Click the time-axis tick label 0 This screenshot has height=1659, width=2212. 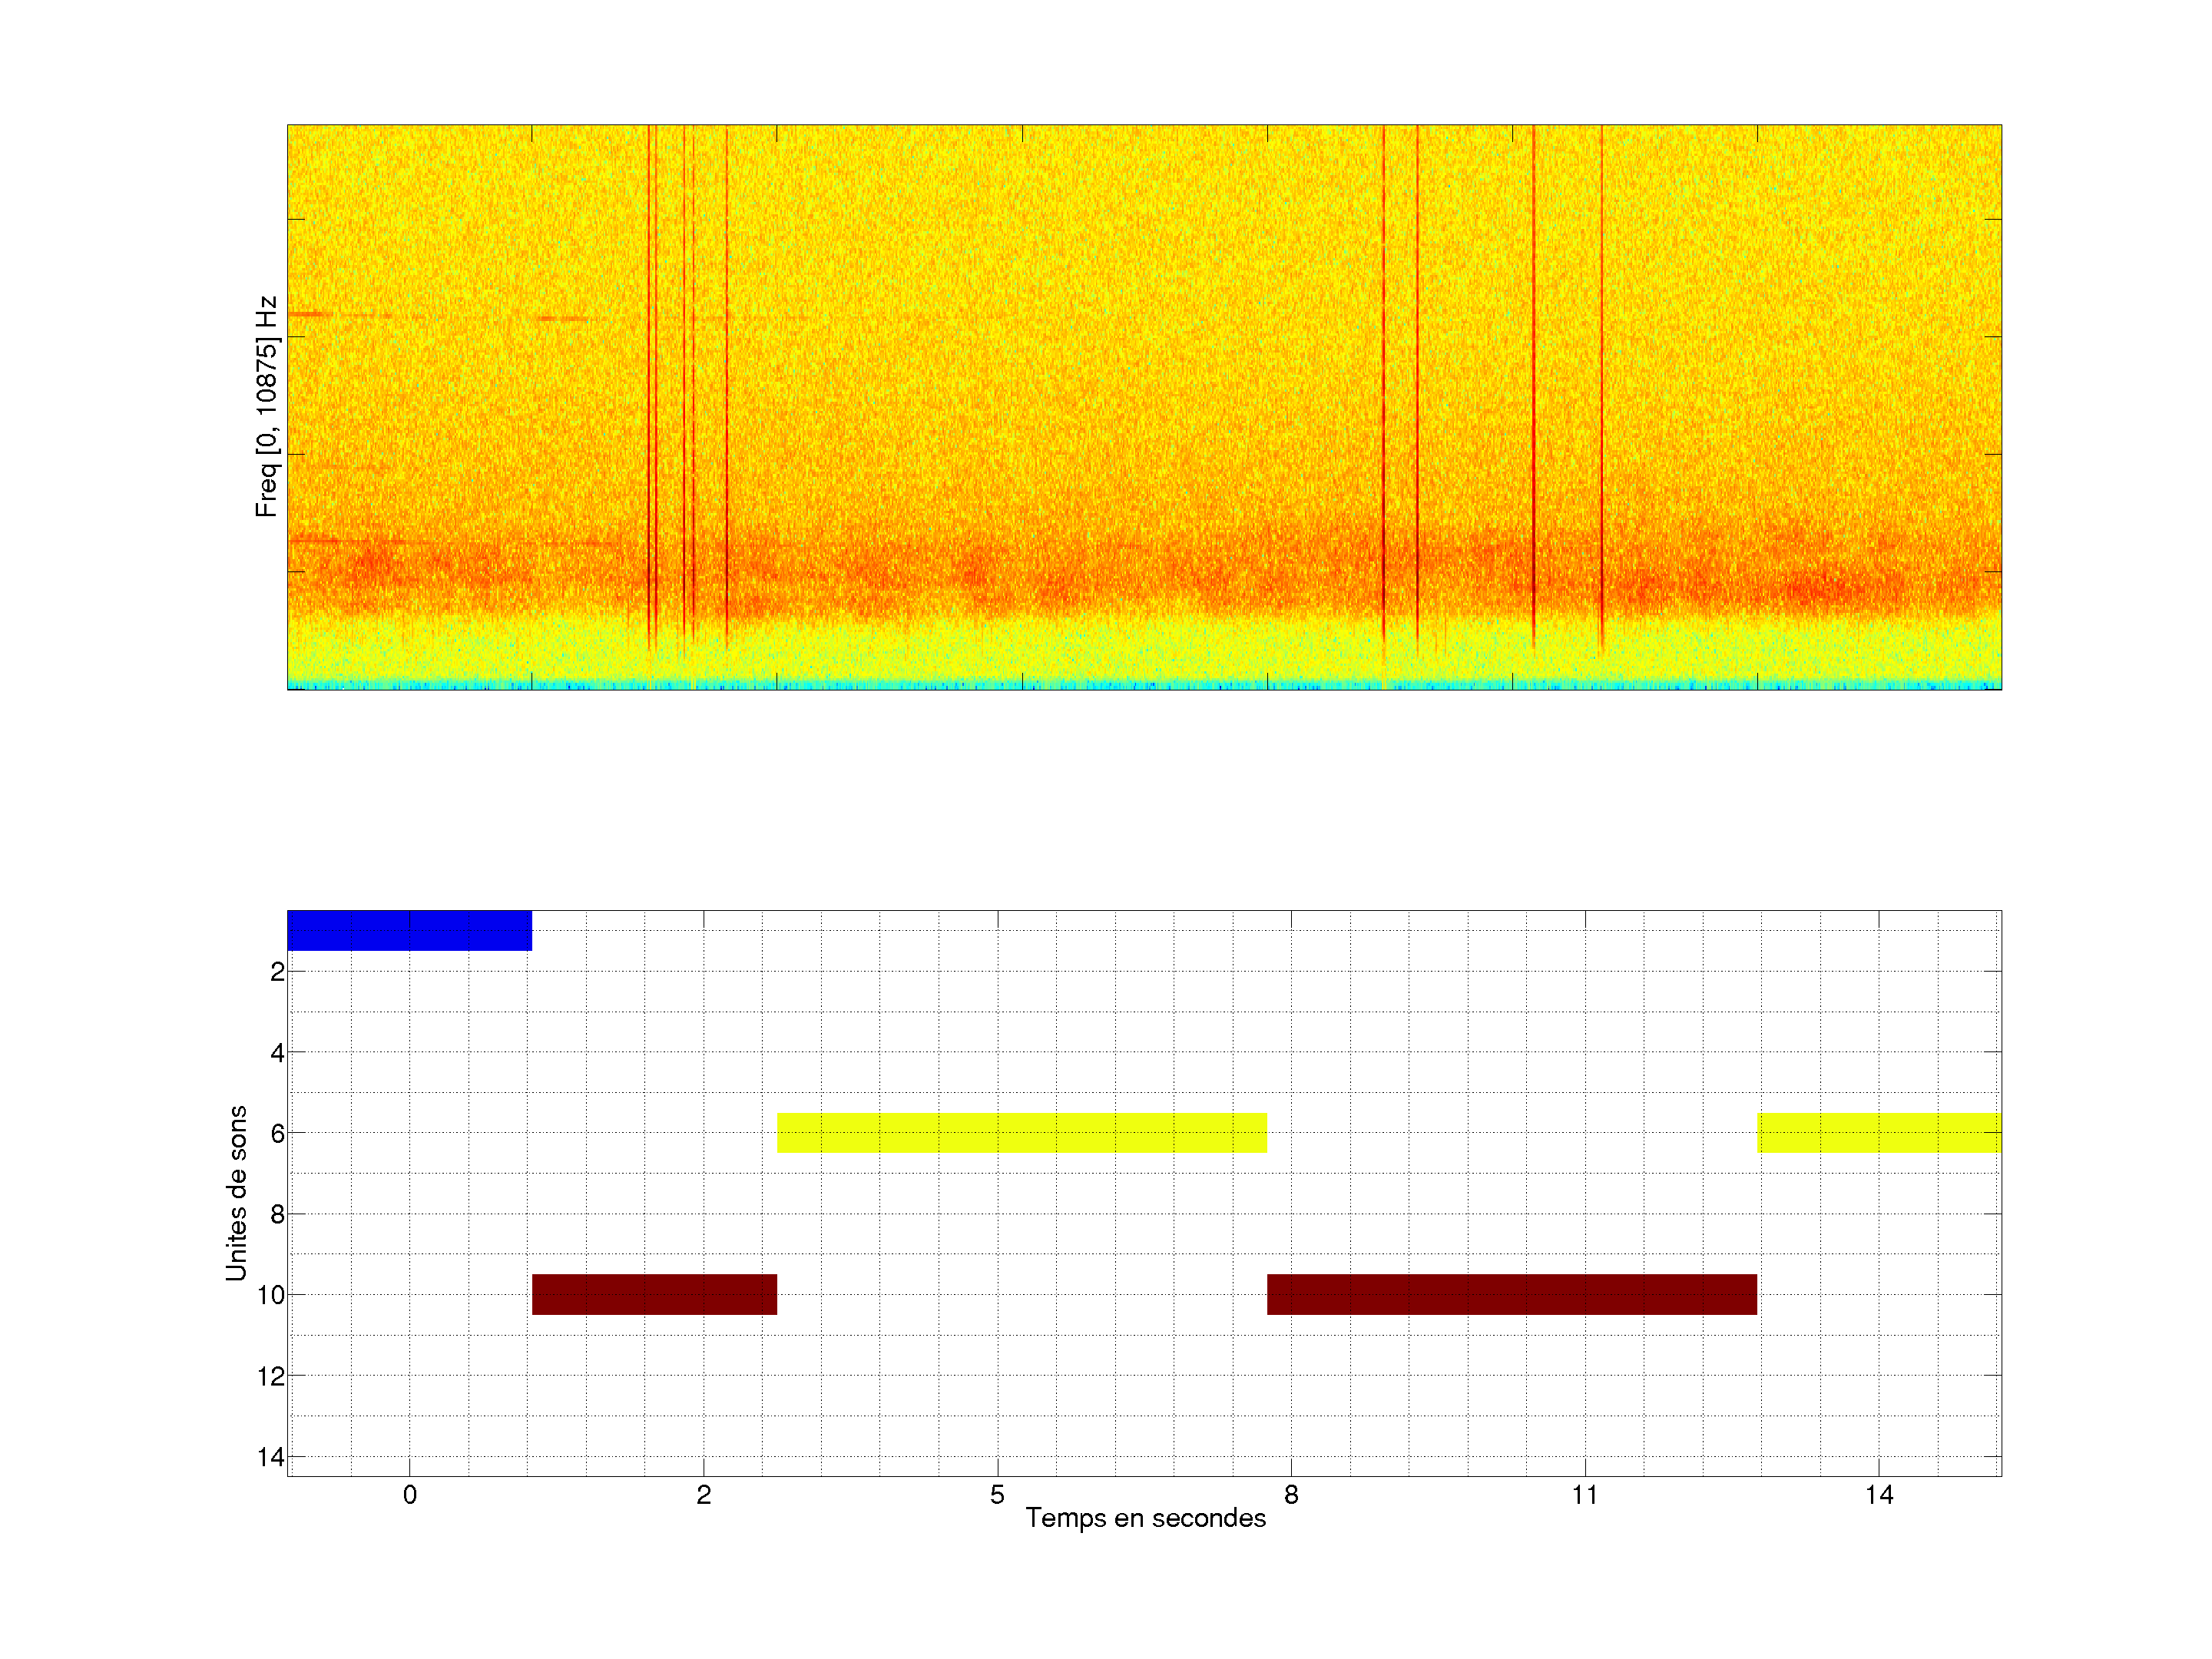pos(410,1495)
